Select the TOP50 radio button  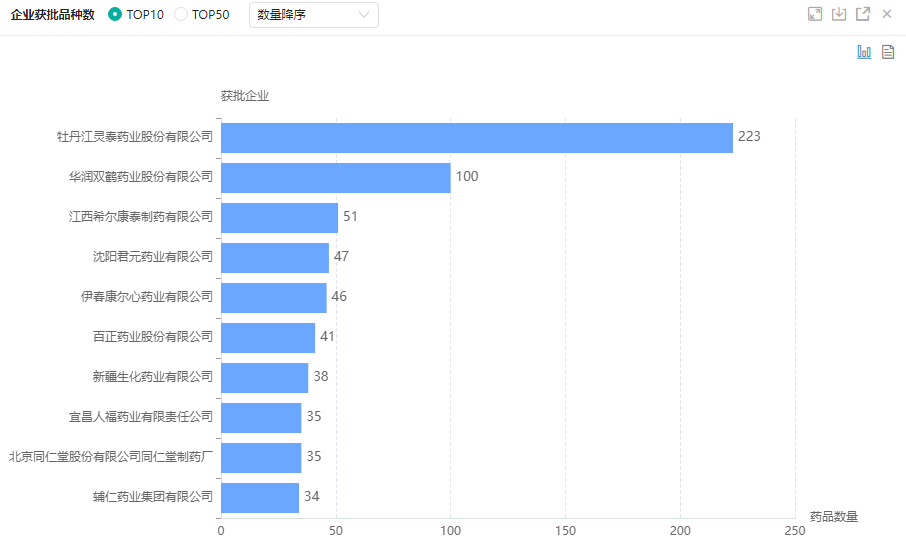[181, 14]
